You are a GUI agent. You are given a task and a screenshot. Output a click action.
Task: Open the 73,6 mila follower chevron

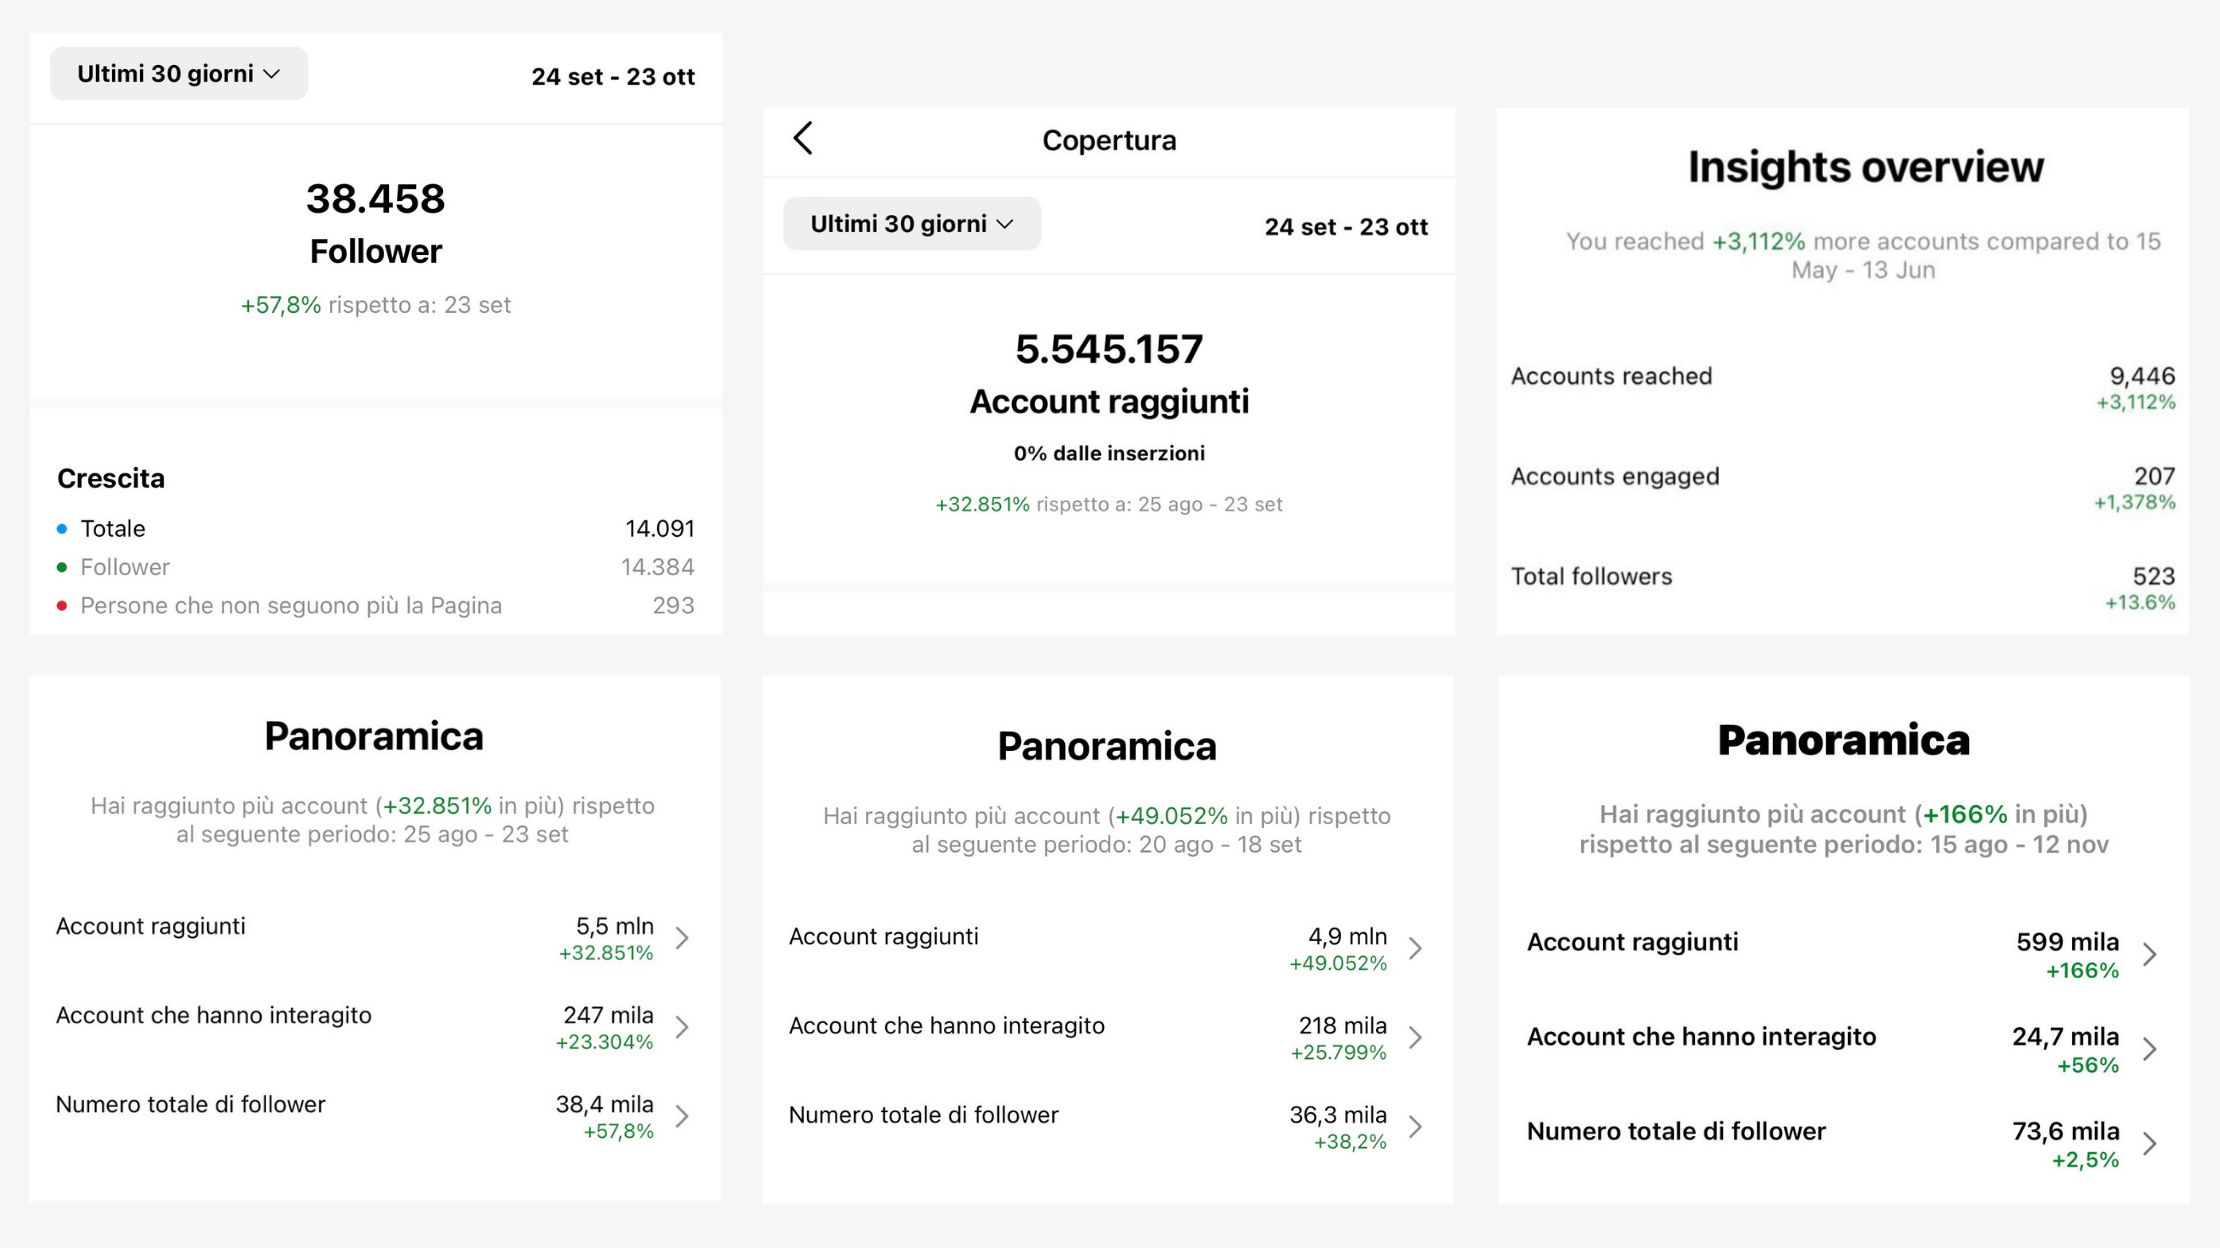point(2151,1143)
